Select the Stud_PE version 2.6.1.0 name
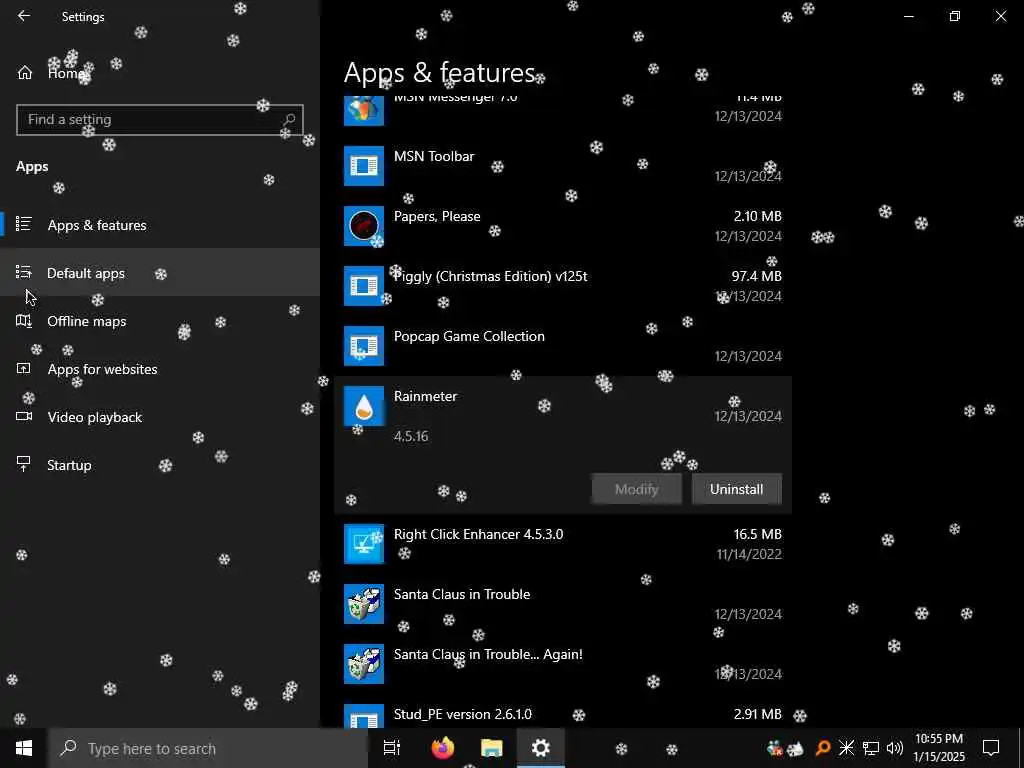The image size is (1024, 768). click(462, 714)
